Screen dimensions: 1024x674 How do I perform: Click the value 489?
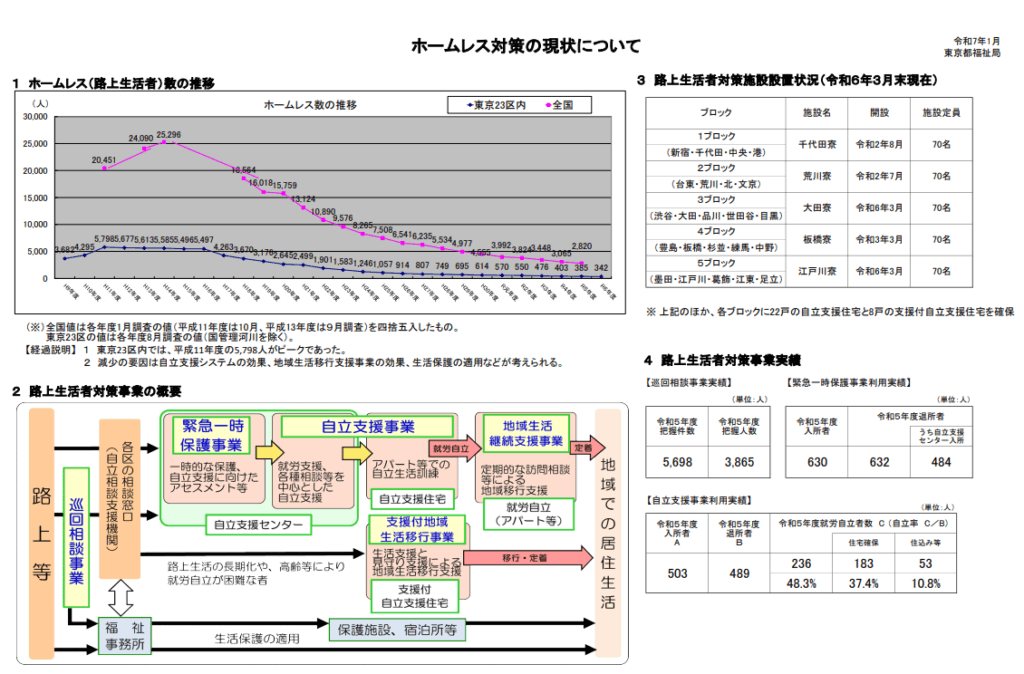pyautogui.click(x=739, y=573)
